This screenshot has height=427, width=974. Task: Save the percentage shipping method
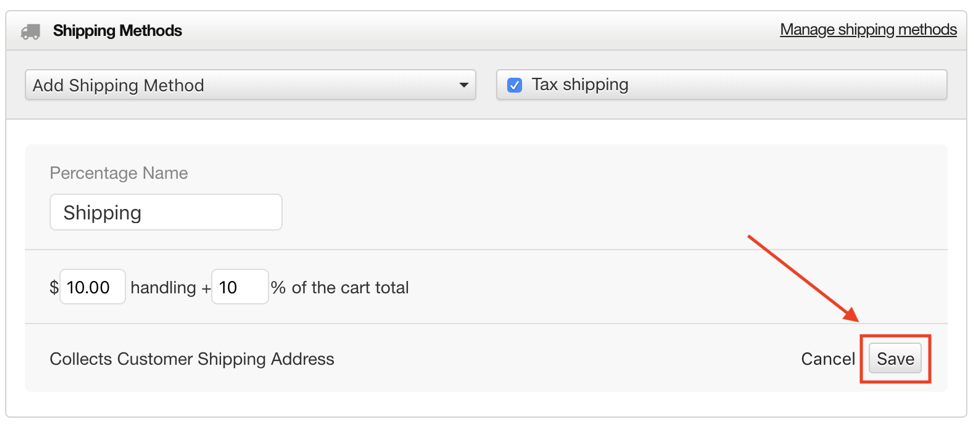[x=895, y=359]
